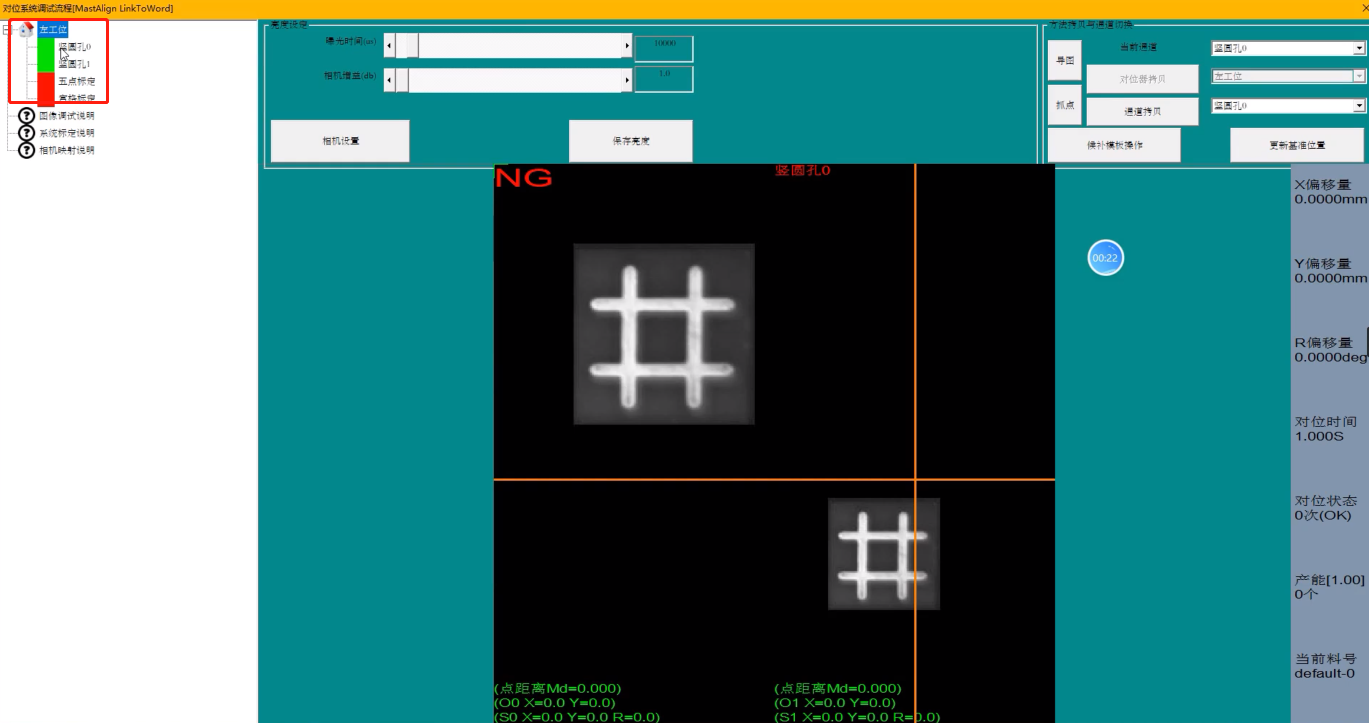This screenshot has width=1369, height=723.
Task: Click the 保存亮度 button
Action: coord(631,141)
